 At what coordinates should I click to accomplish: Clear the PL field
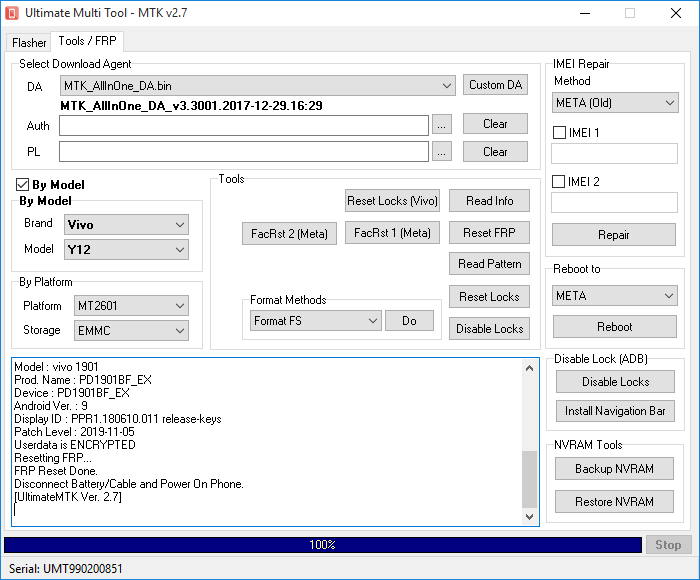click(495, 152)
